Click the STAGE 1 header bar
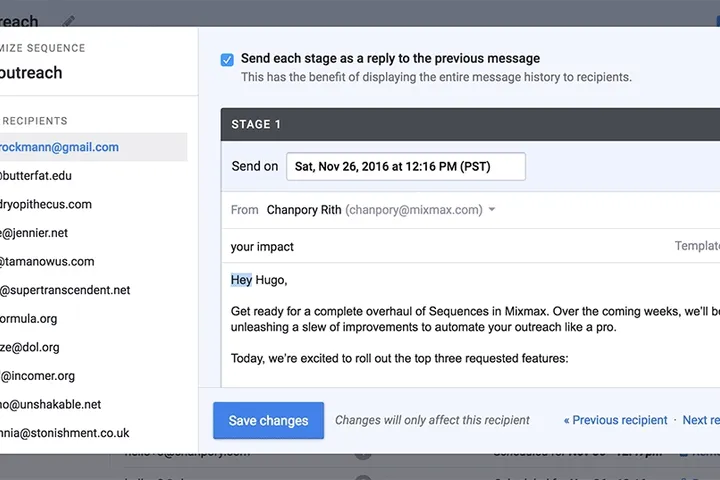Image resolution: width=720 pixels, height=480 pixels. click(x=470, y=124)
